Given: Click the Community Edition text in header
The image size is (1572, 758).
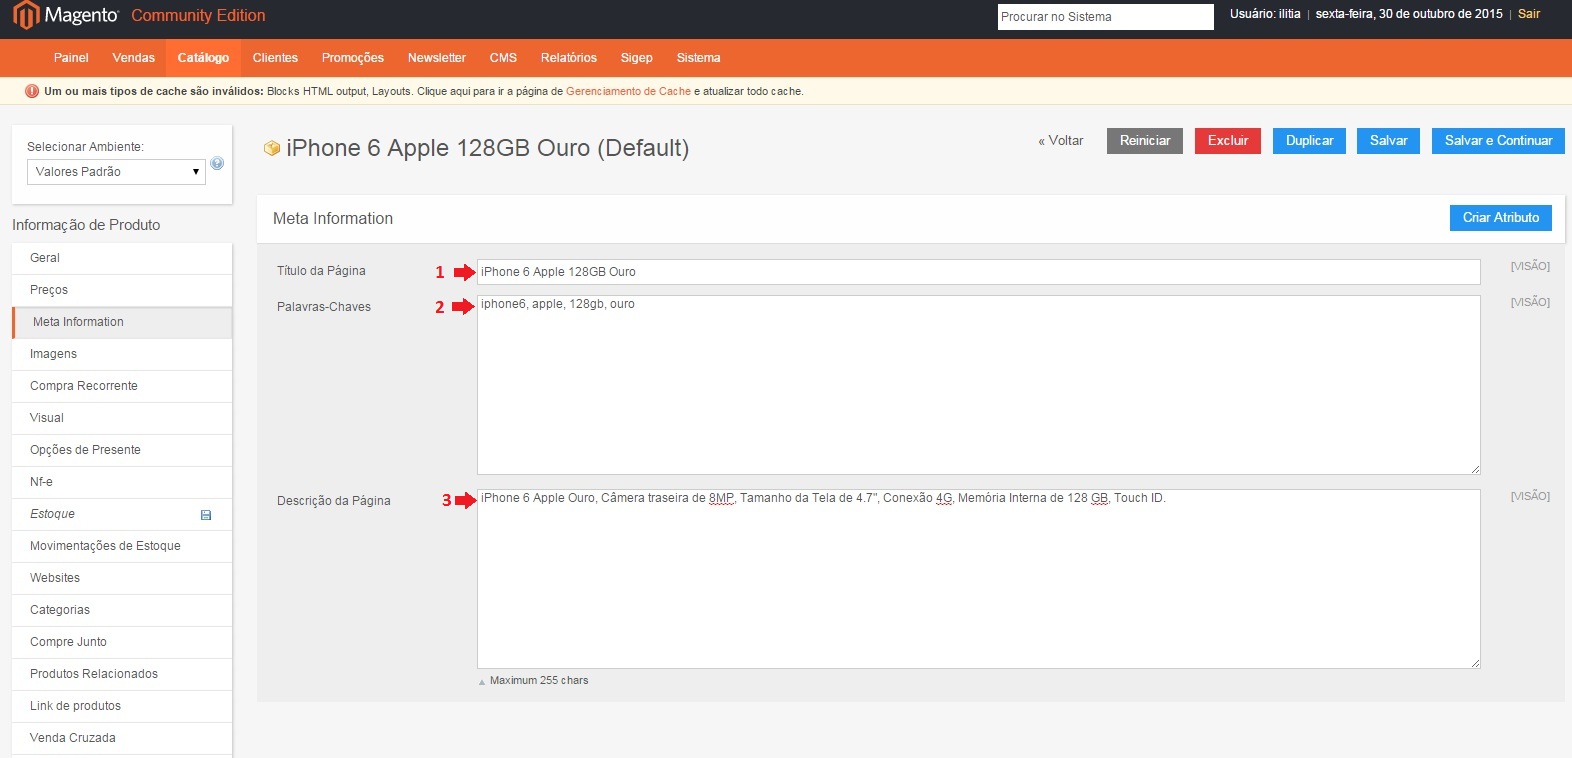Looking at the screenshot, I should (x=198, y=16).
